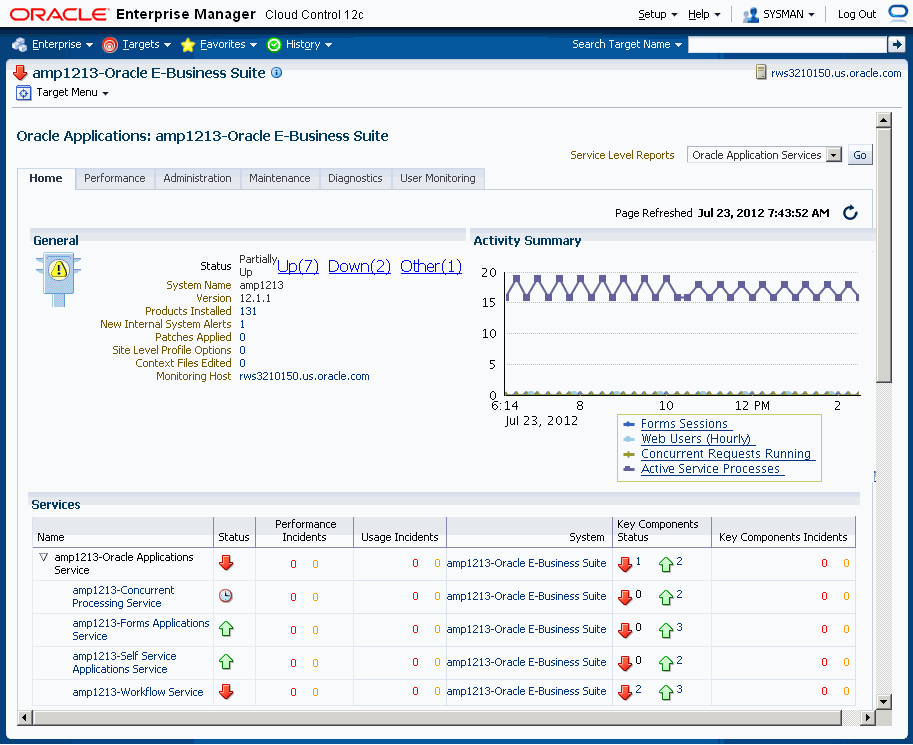
Task: Click the Favorites star icon
Action: (188, 45)
